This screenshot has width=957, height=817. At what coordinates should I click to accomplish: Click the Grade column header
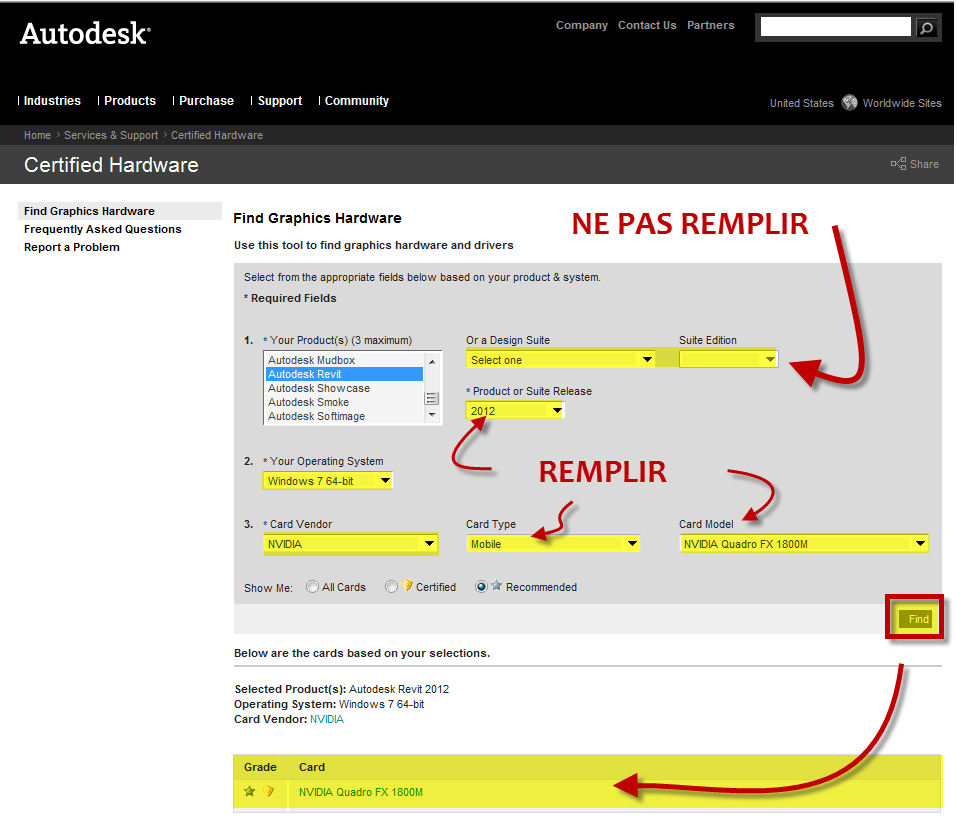point(260,767)
